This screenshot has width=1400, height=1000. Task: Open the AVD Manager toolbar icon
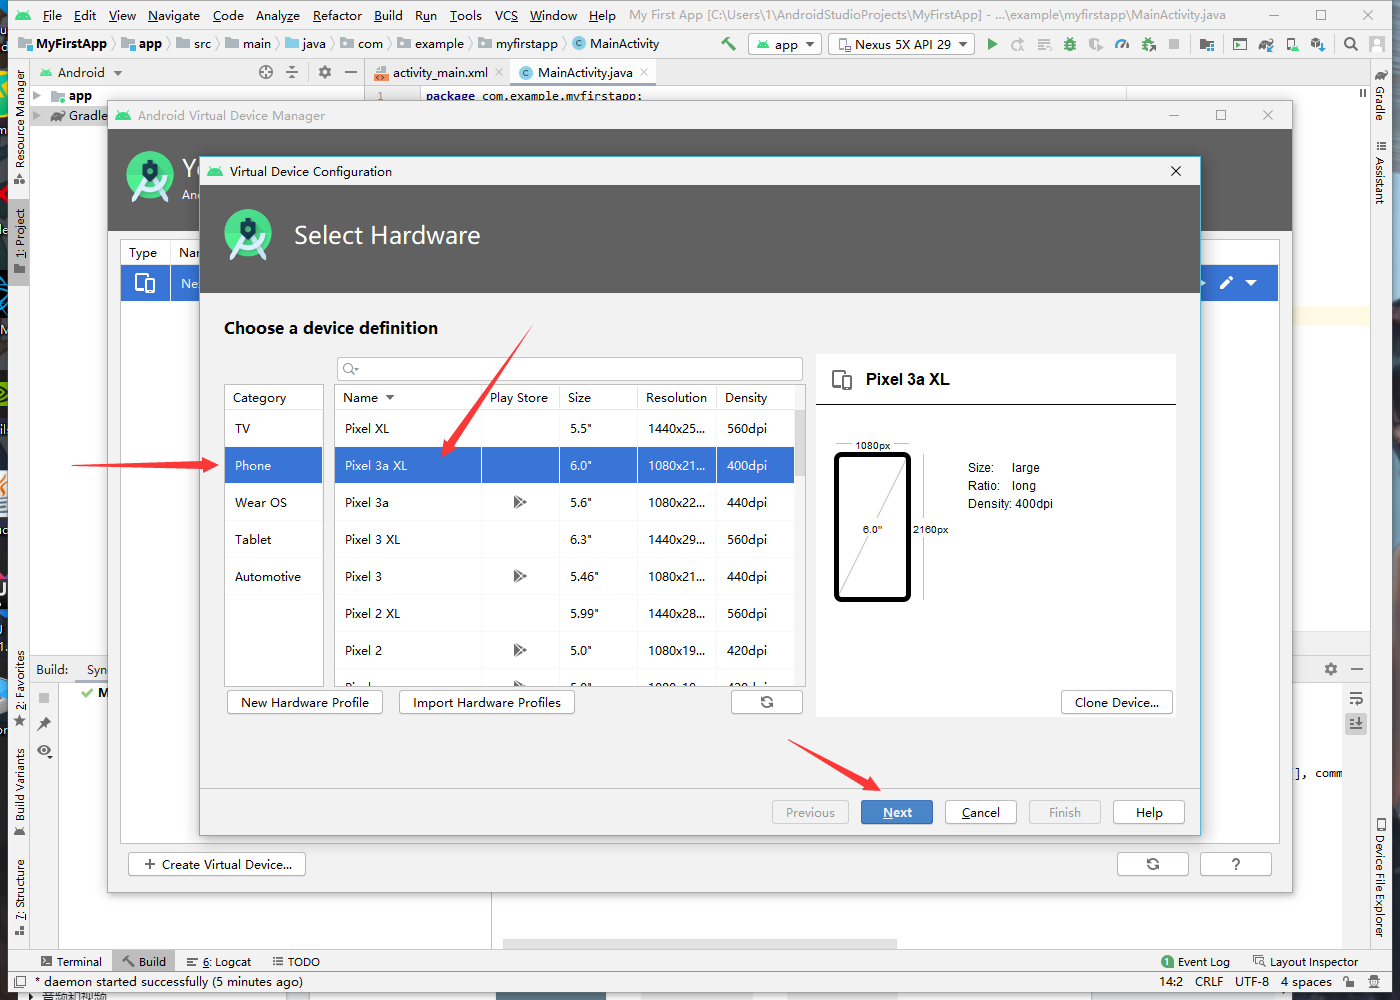[x=1292, y=44]
